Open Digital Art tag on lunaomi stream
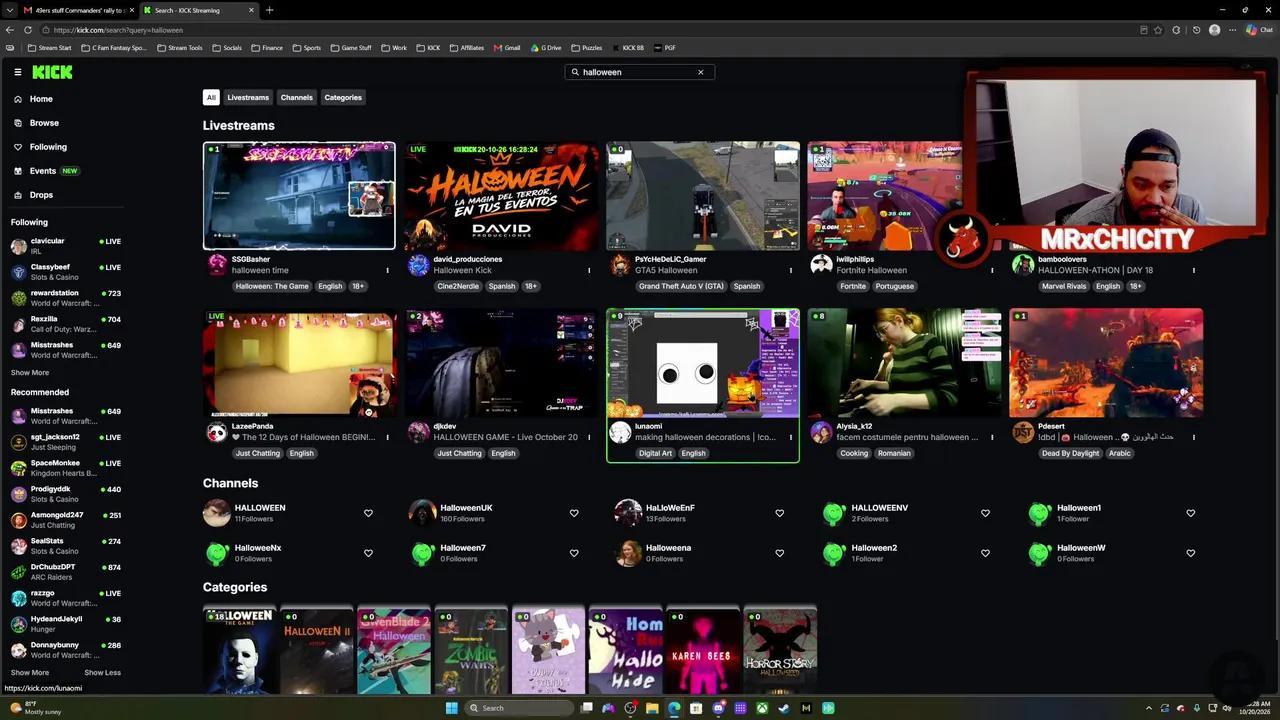The width and height of the screenshot is (1280, 720). click(x=656, y=453)
